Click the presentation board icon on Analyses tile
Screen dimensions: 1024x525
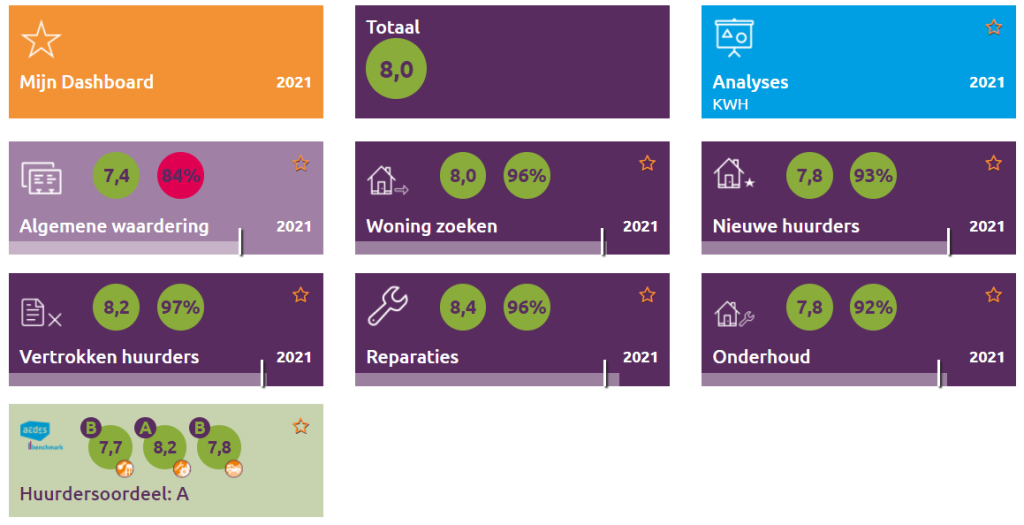(733, 38)
